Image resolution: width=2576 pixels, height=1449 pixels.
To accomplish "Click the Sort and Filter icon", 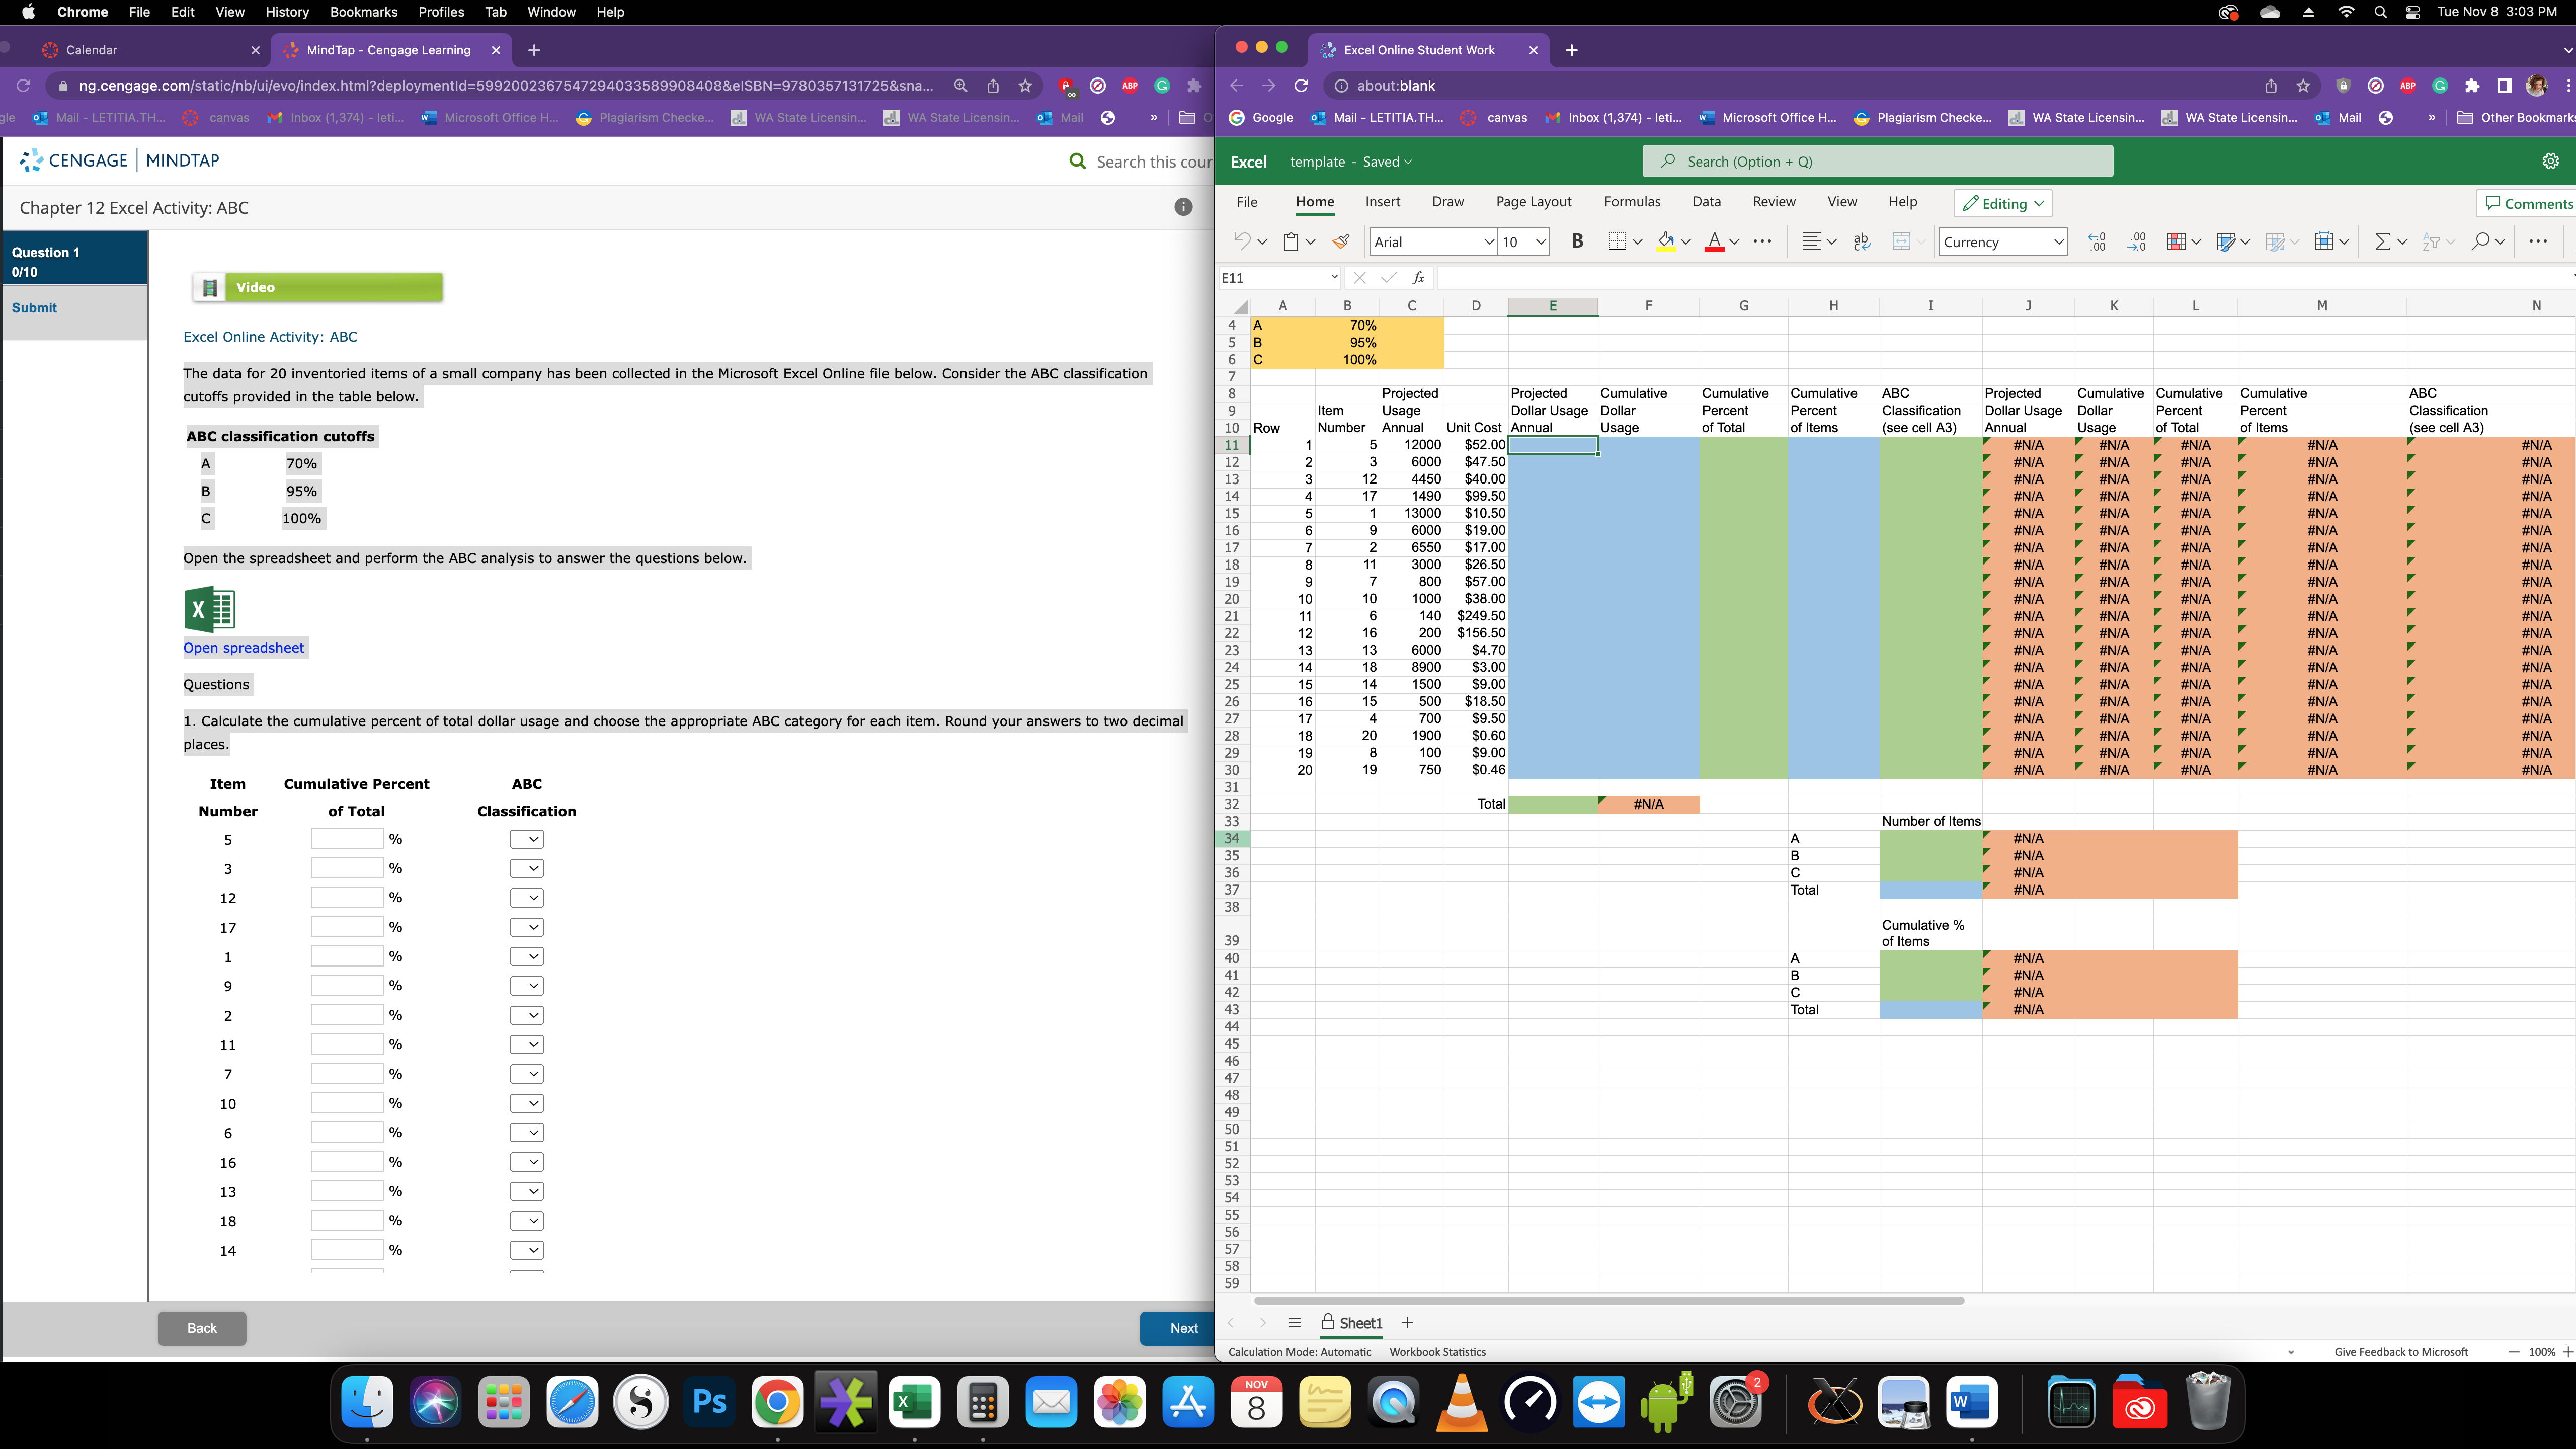I will click(2431, 241).
